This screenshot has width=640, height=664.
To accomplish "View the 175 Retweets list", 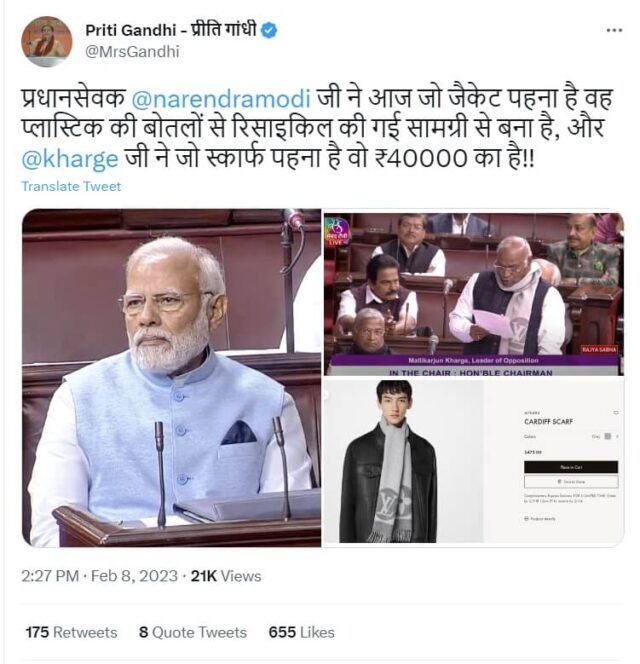I will coord(71,632).
